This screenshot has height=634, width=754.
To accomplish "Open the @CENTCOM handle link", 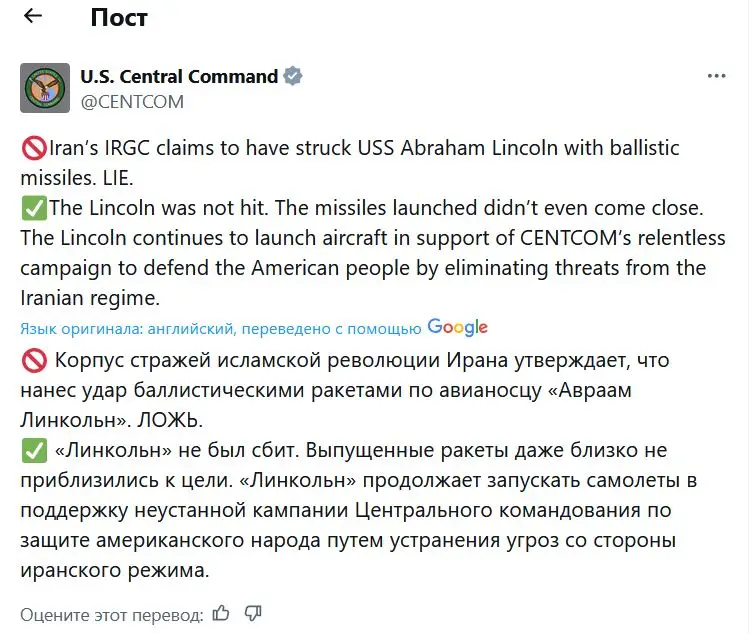I will tap(132, 101).
